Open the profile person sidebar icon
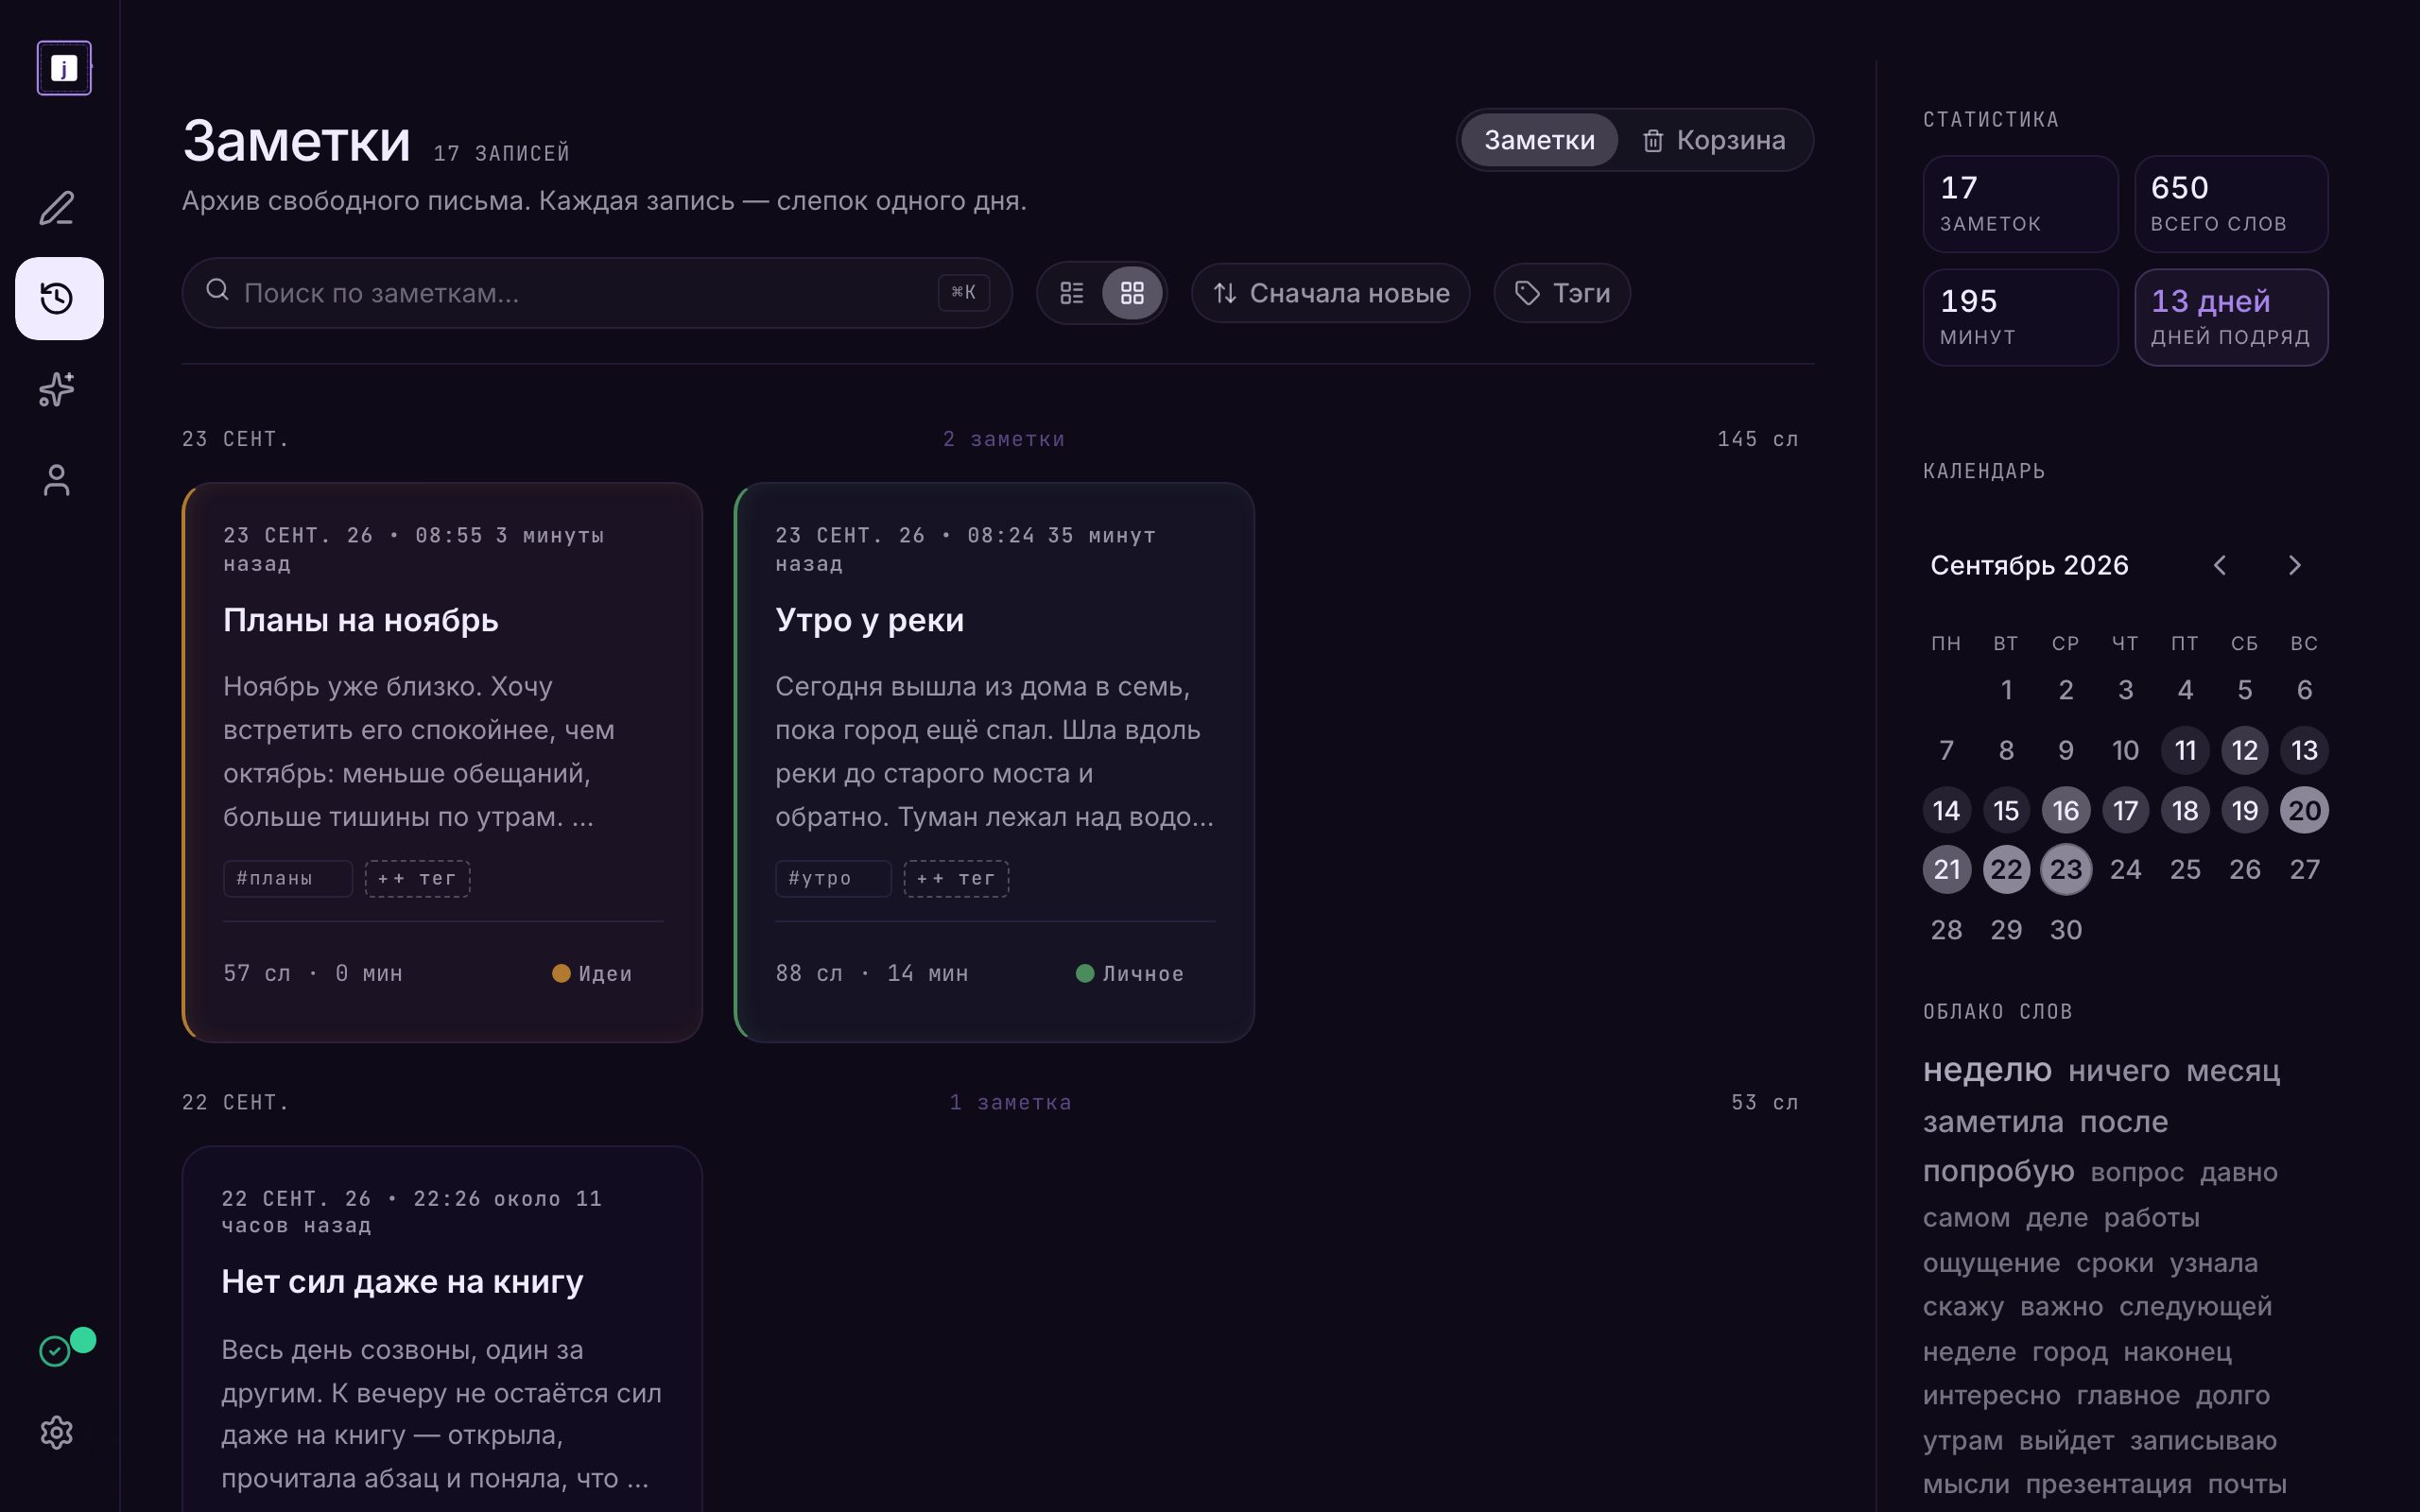Image resolution: width=2420 pixels, height=1512 pixels. (x=57, y=479)
